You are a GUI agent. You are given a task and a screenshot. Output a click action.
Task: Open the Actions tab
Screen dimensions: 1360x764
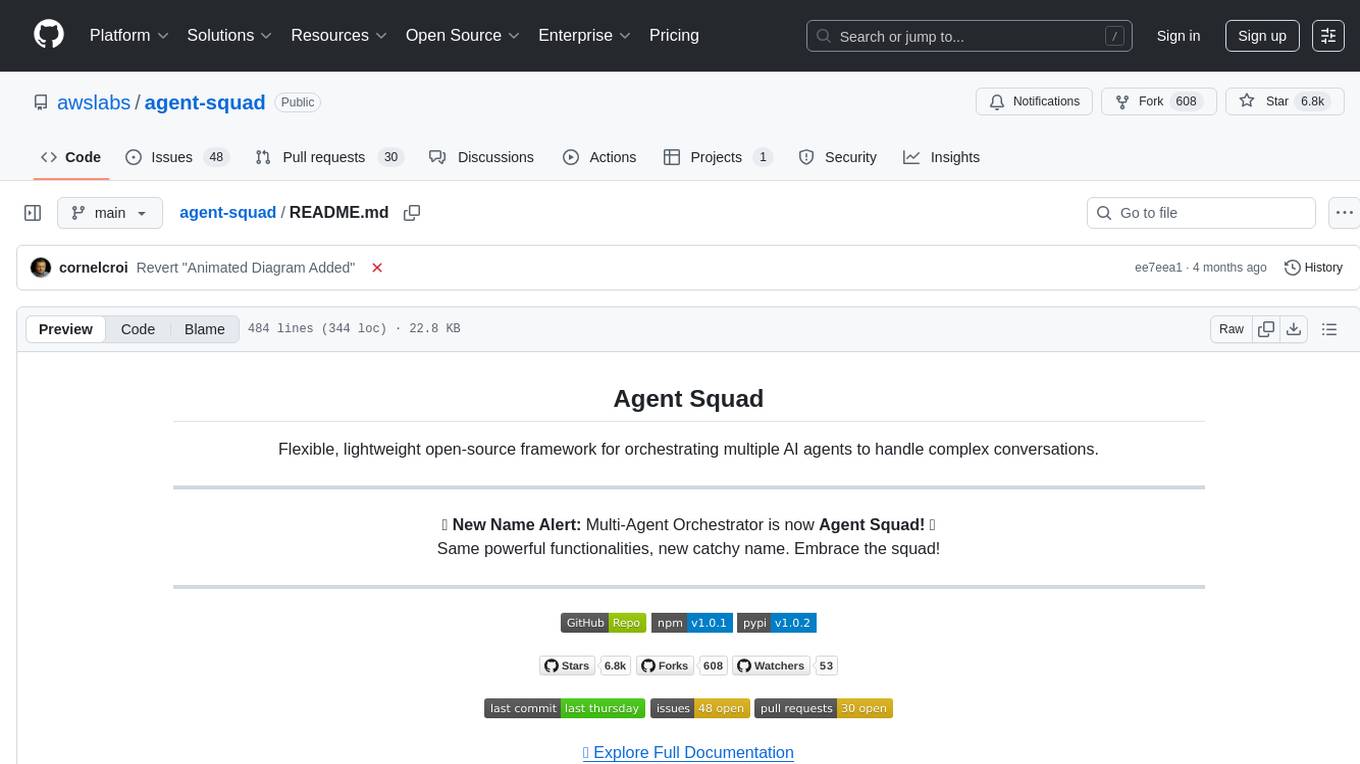click(599, 157)
